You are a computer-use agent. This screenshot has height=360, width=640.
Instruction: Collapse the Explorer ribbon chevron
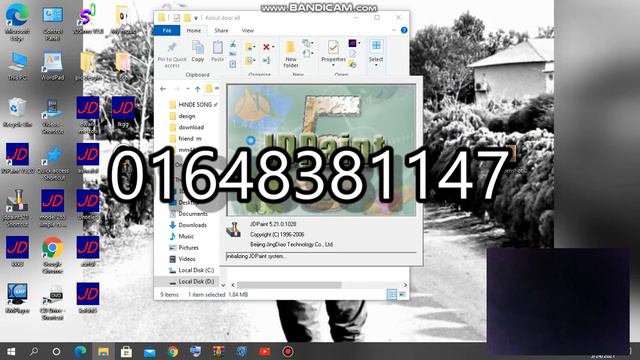click(x=394, y=30)
